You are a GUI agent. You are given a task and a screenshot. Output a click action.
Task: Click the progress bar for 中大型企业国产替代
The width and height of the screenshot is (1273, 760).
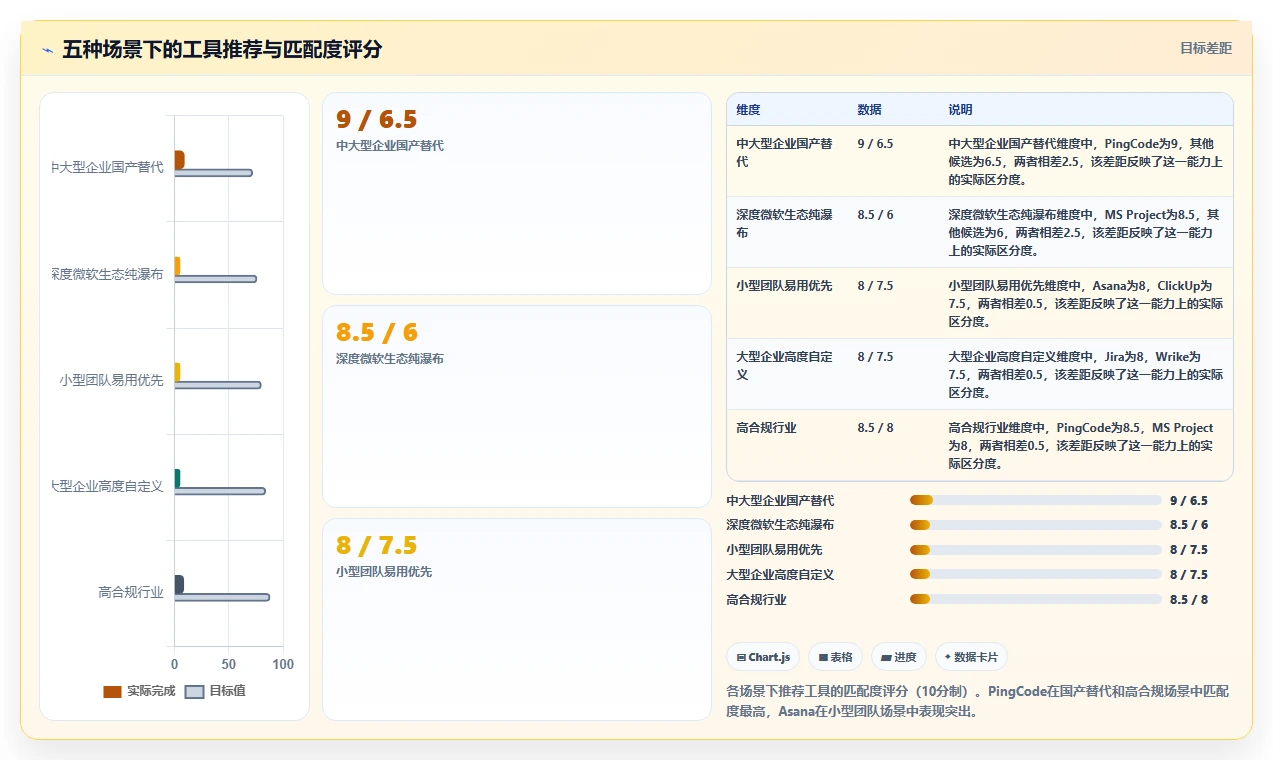1036,500
